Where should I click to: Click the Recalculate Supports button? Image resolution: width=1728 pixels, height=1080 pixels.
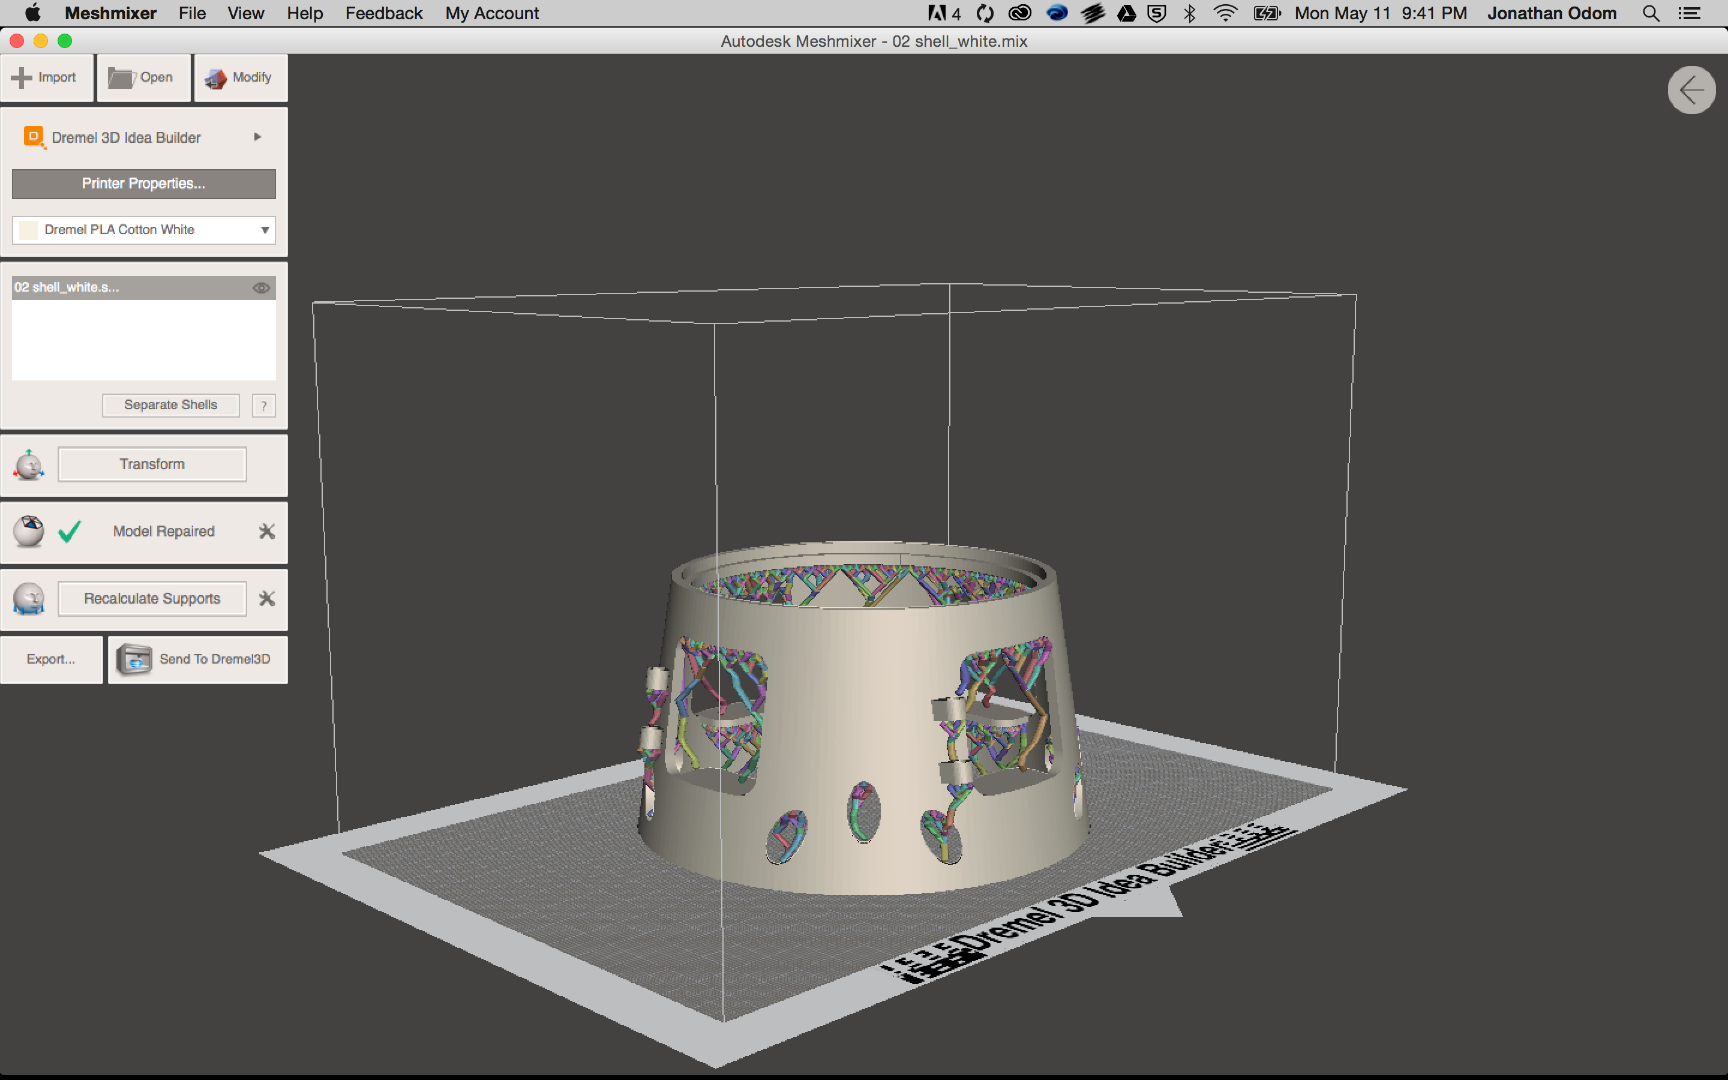click(x=152, y=599)
